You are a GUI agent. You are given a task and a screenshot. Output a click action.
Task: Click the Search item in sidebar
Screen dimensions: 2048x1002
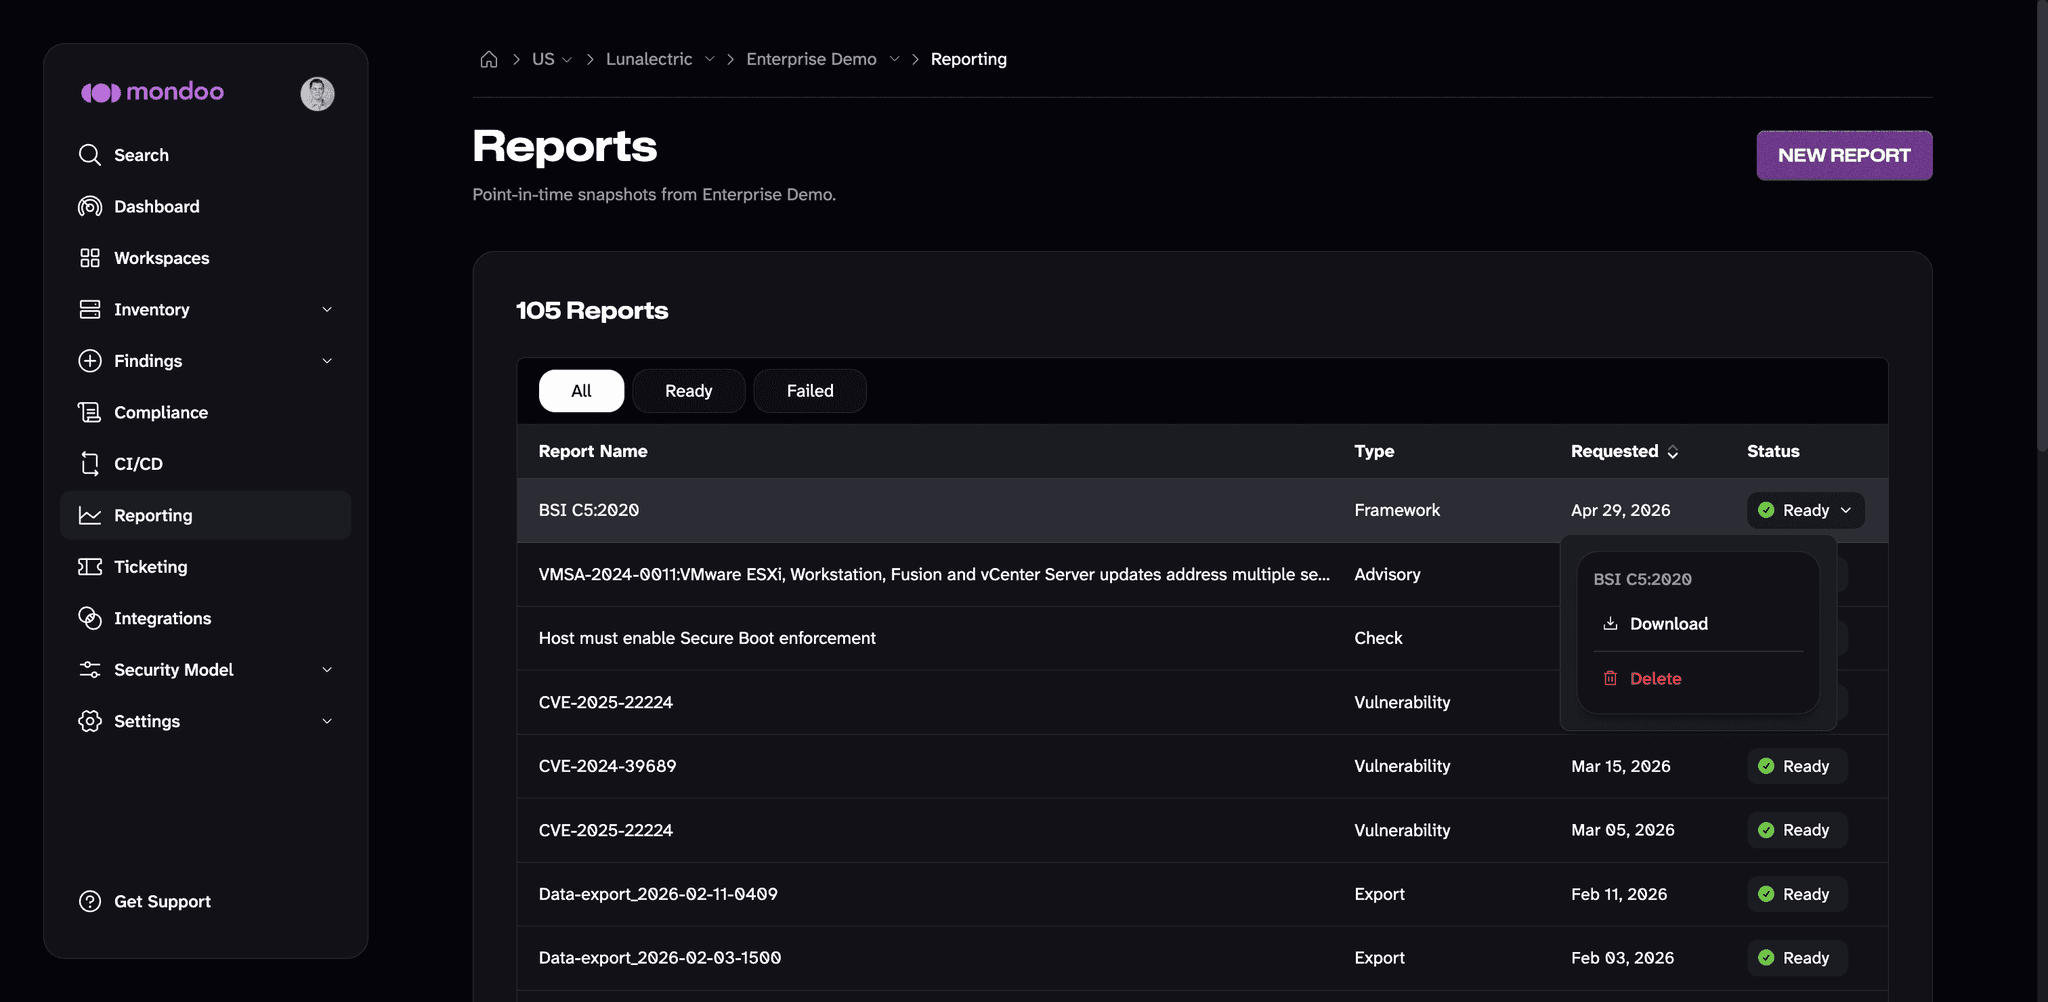point(205,155)
